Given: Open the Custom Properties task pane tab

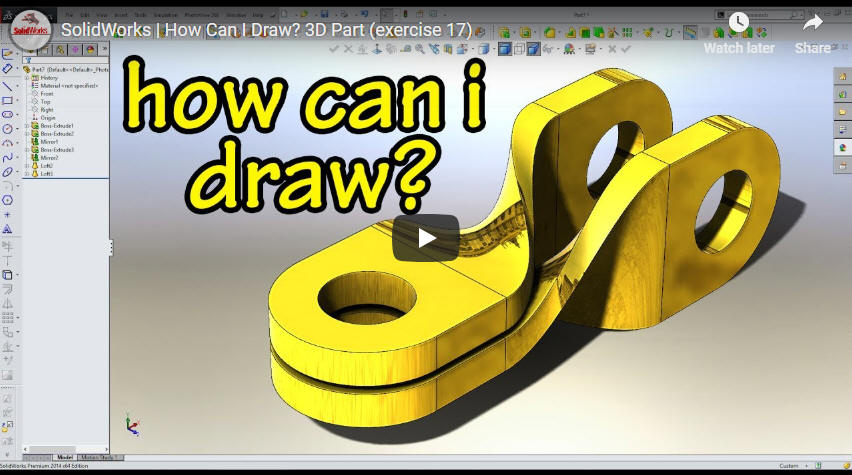Looking at the screenshot, I should pyautogui.click(x=842, y=165).
